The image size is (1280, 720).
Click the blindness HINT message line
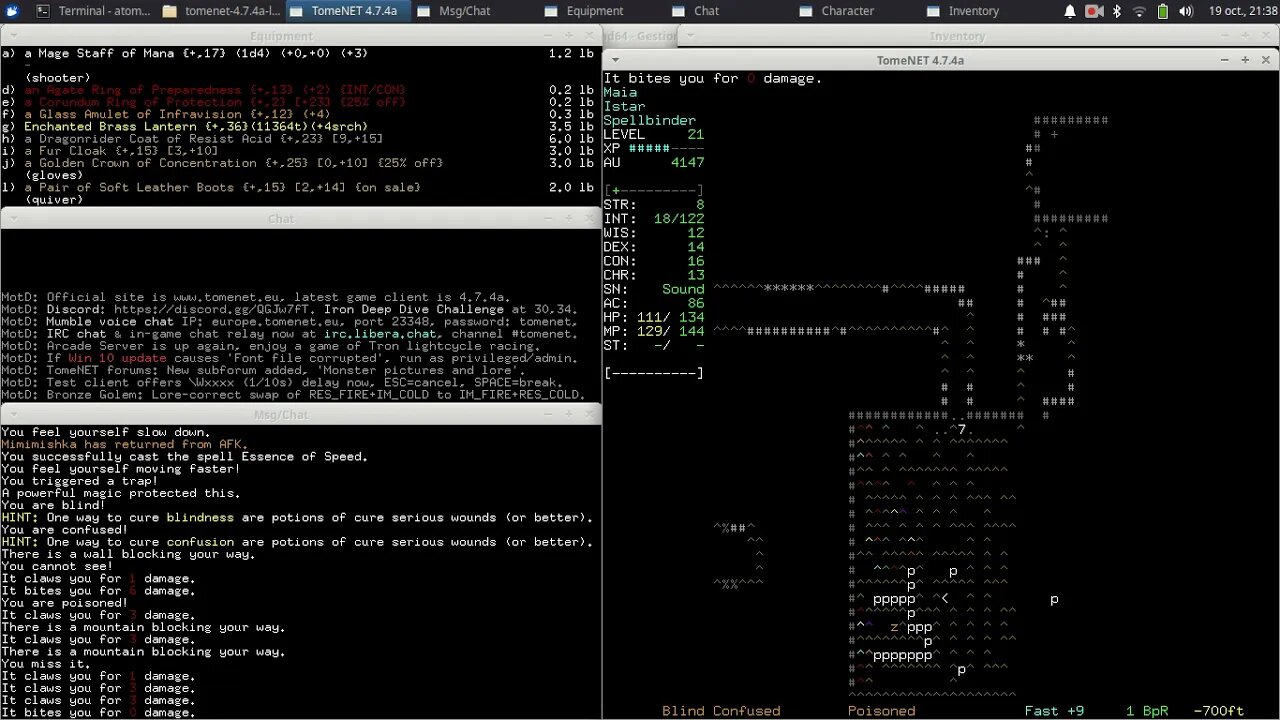[x=297, y=517]
